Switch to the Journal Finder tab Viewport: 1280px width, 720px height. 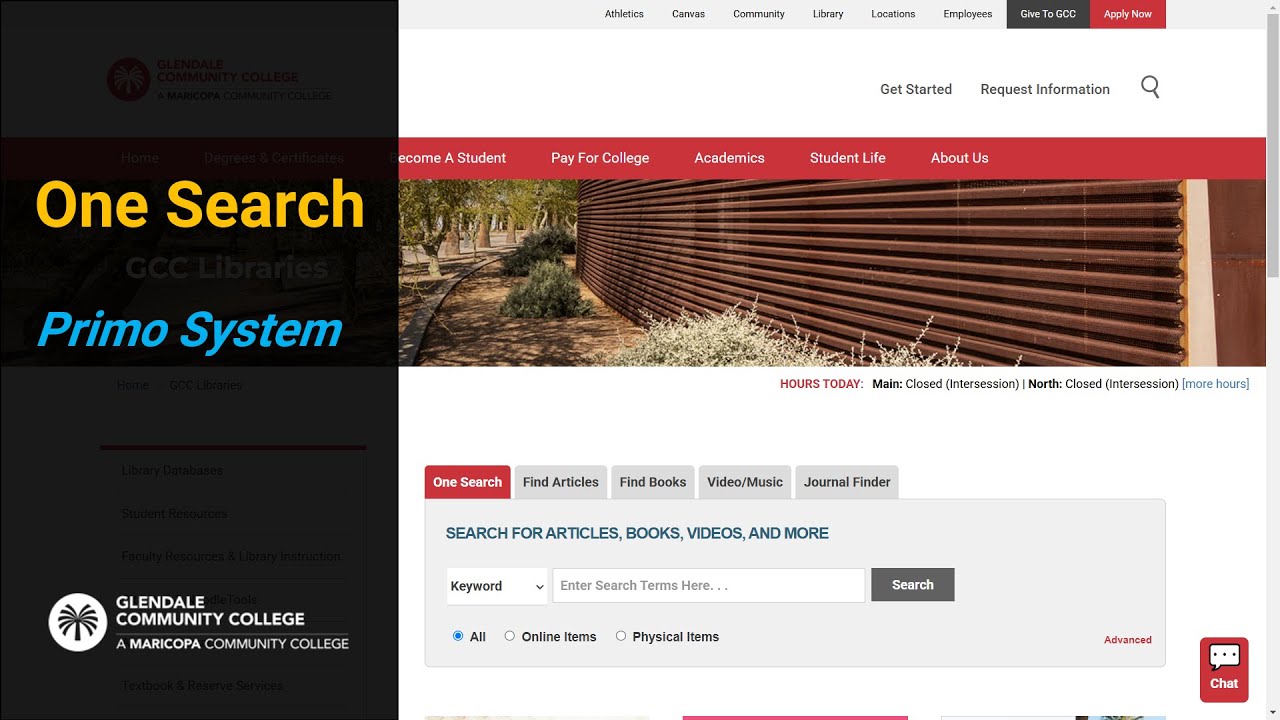pyautogui.click(x=847, y=482)
